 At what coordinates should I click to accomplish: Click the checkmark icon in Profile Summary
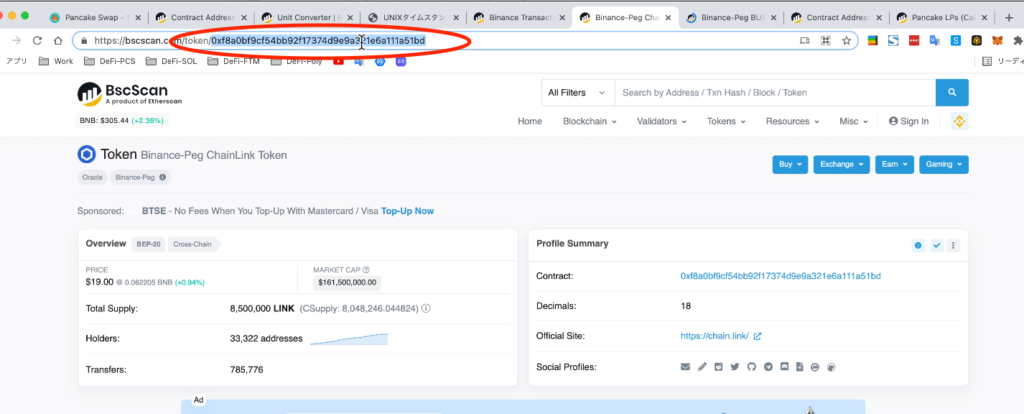(x=936, y=246)
